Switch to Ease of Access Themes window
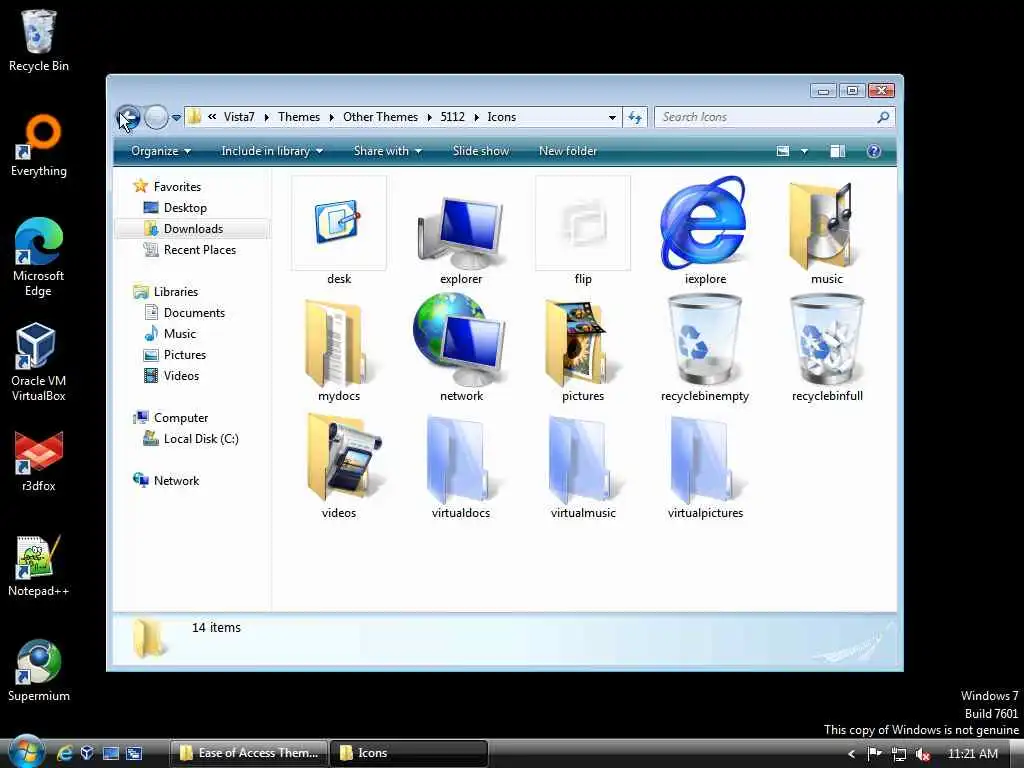Viewport: 1024px width, 768px height. point(248,753)
